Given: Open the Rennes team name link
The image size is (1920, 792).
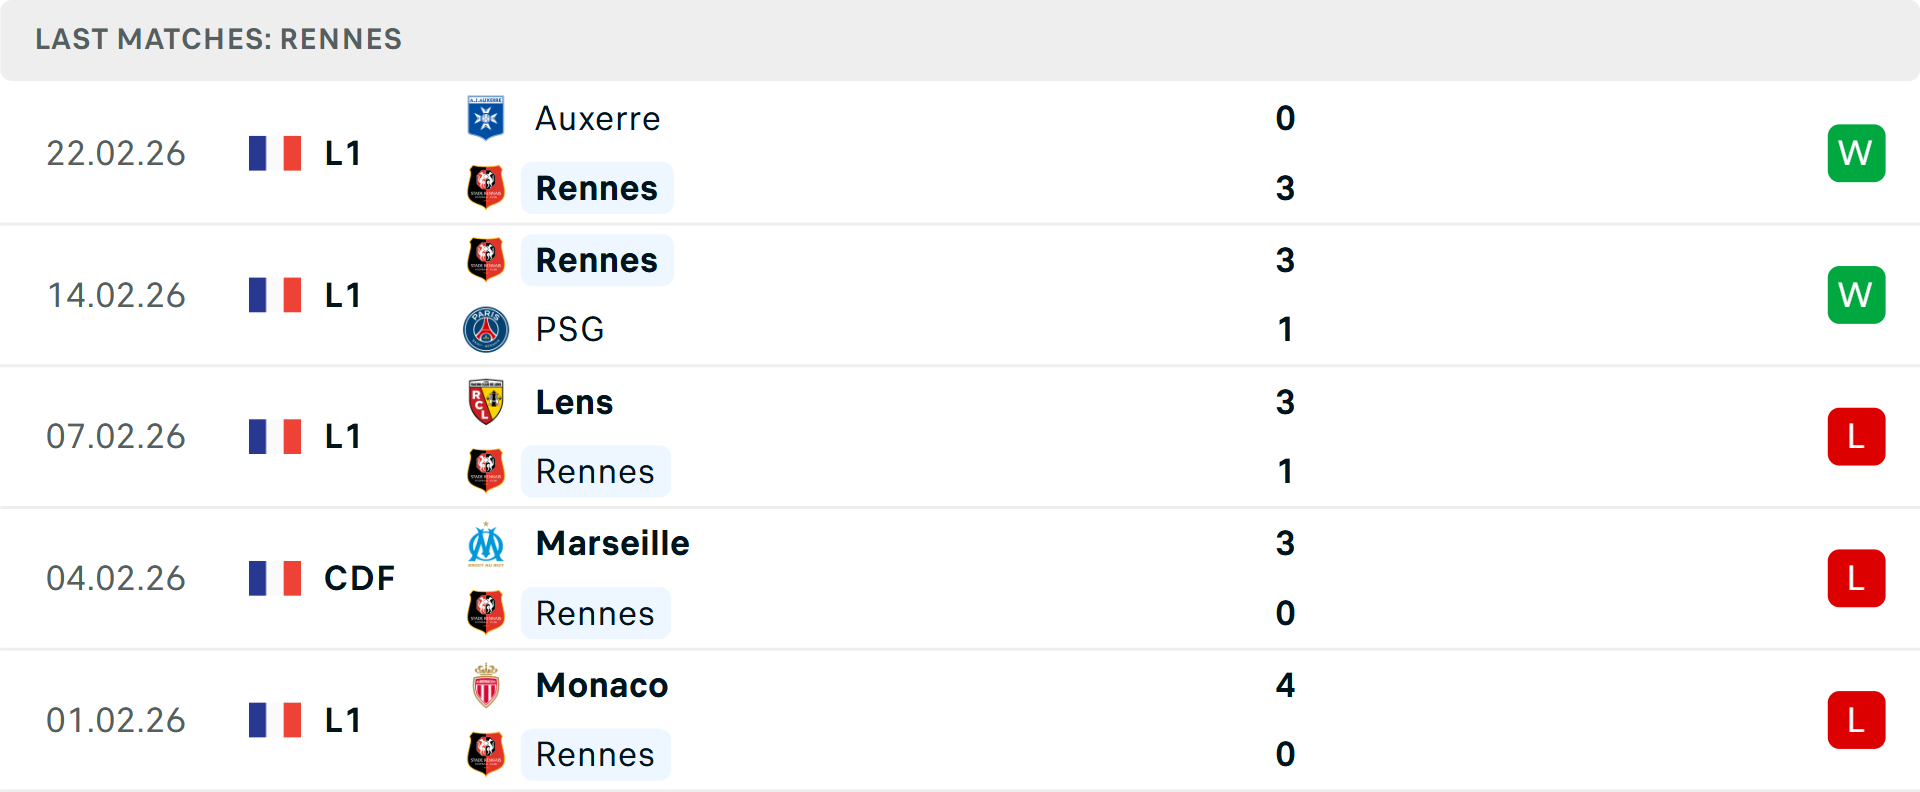Looking at the screenshot, I should coord(596,187).
